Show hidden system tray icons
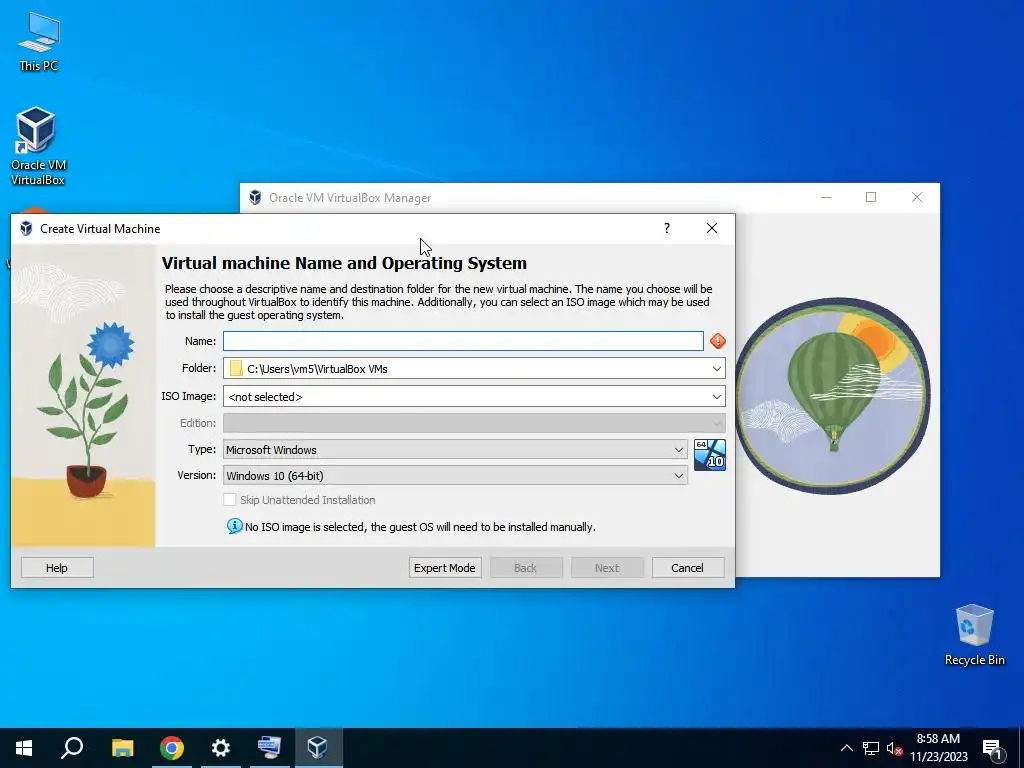The height and width of the screenshot is (768, 1024). pos(846,748)
